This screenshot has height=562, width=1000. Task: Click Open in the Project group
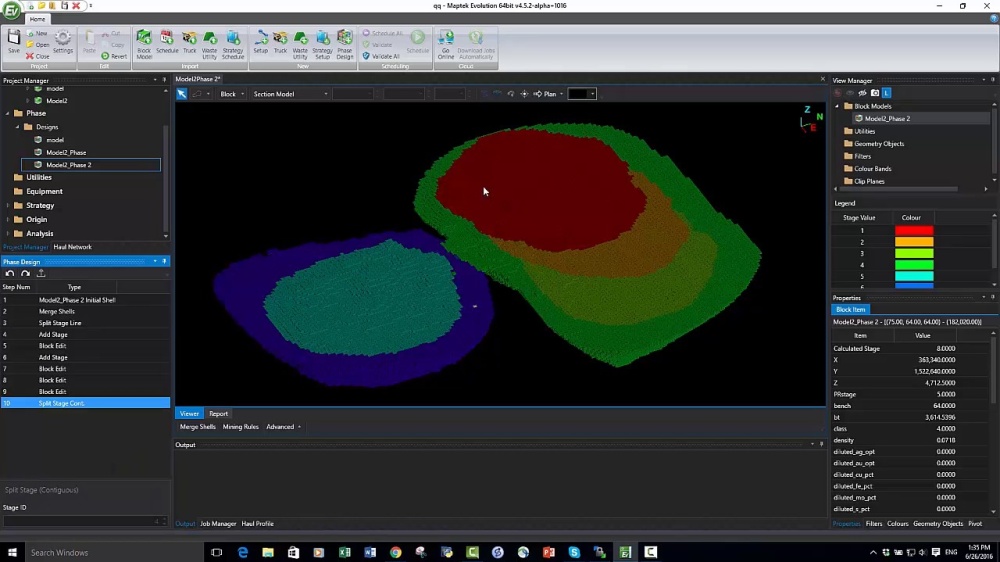[38, 45]
